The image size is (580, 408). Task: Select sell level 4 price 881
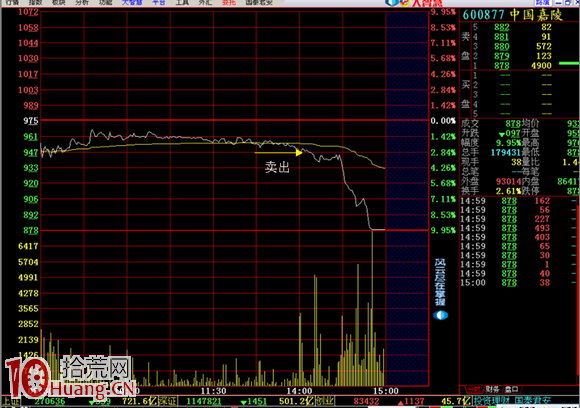coord(502,37)
